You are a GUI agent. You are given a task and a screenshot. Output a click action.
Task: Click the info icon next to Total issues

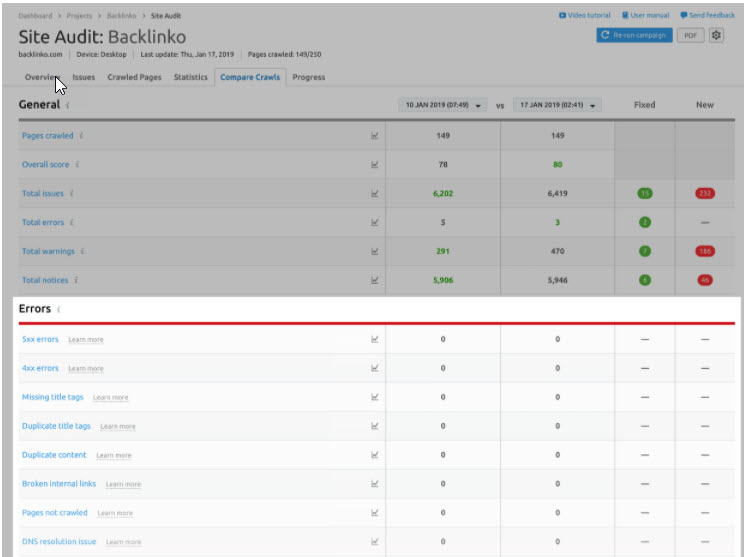pos(71,194)
